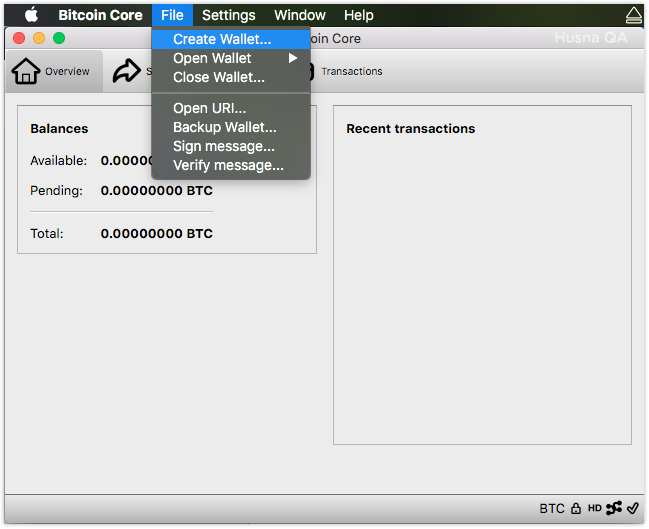Screen dimensions: 649x529
Task: Click the eject icon in menu bar
Action: click(634, 16)
